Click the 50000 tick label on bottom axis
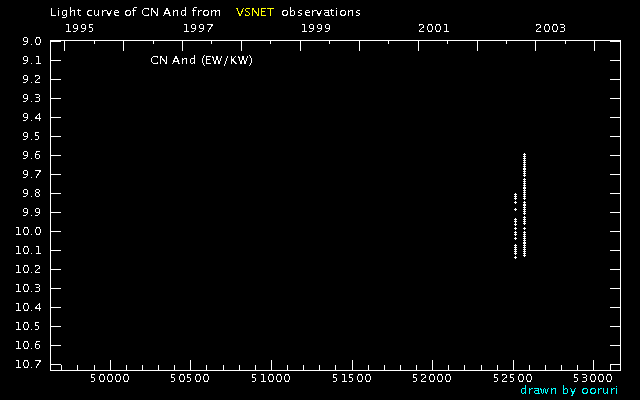 tap(109, 379)
